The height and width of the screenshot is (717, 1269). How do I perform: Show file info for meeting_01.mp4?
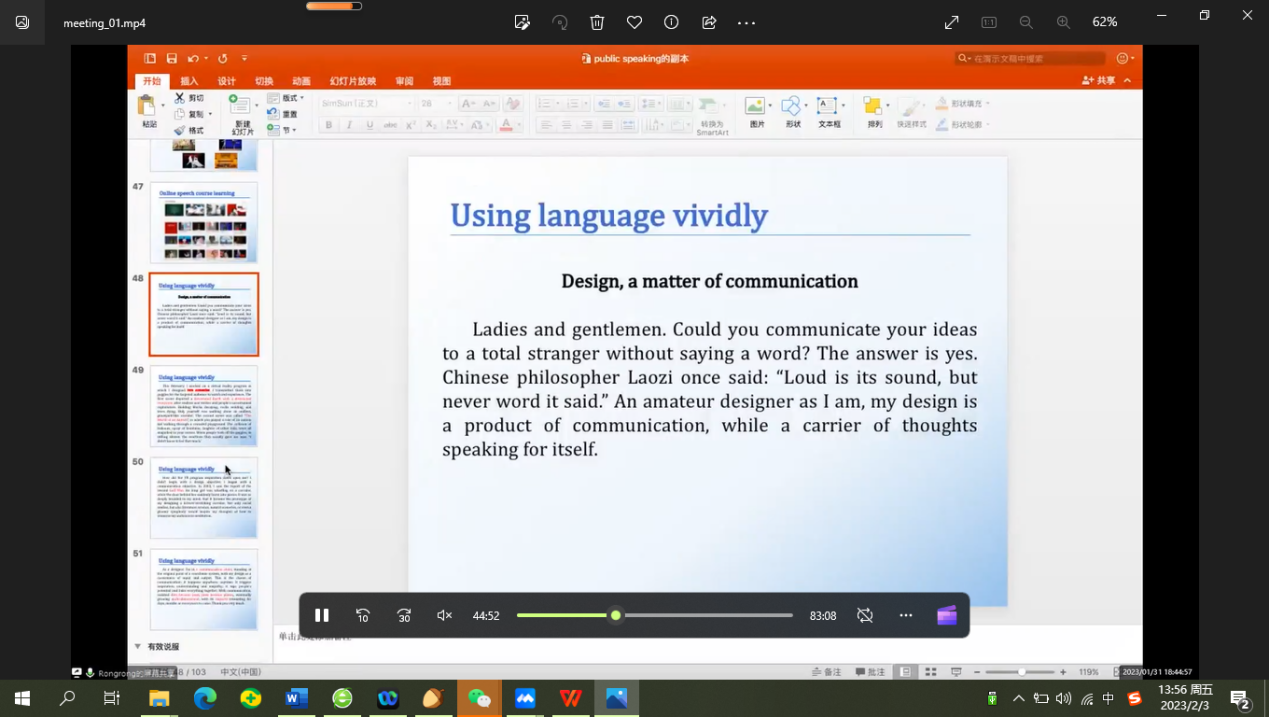(671, 22)
